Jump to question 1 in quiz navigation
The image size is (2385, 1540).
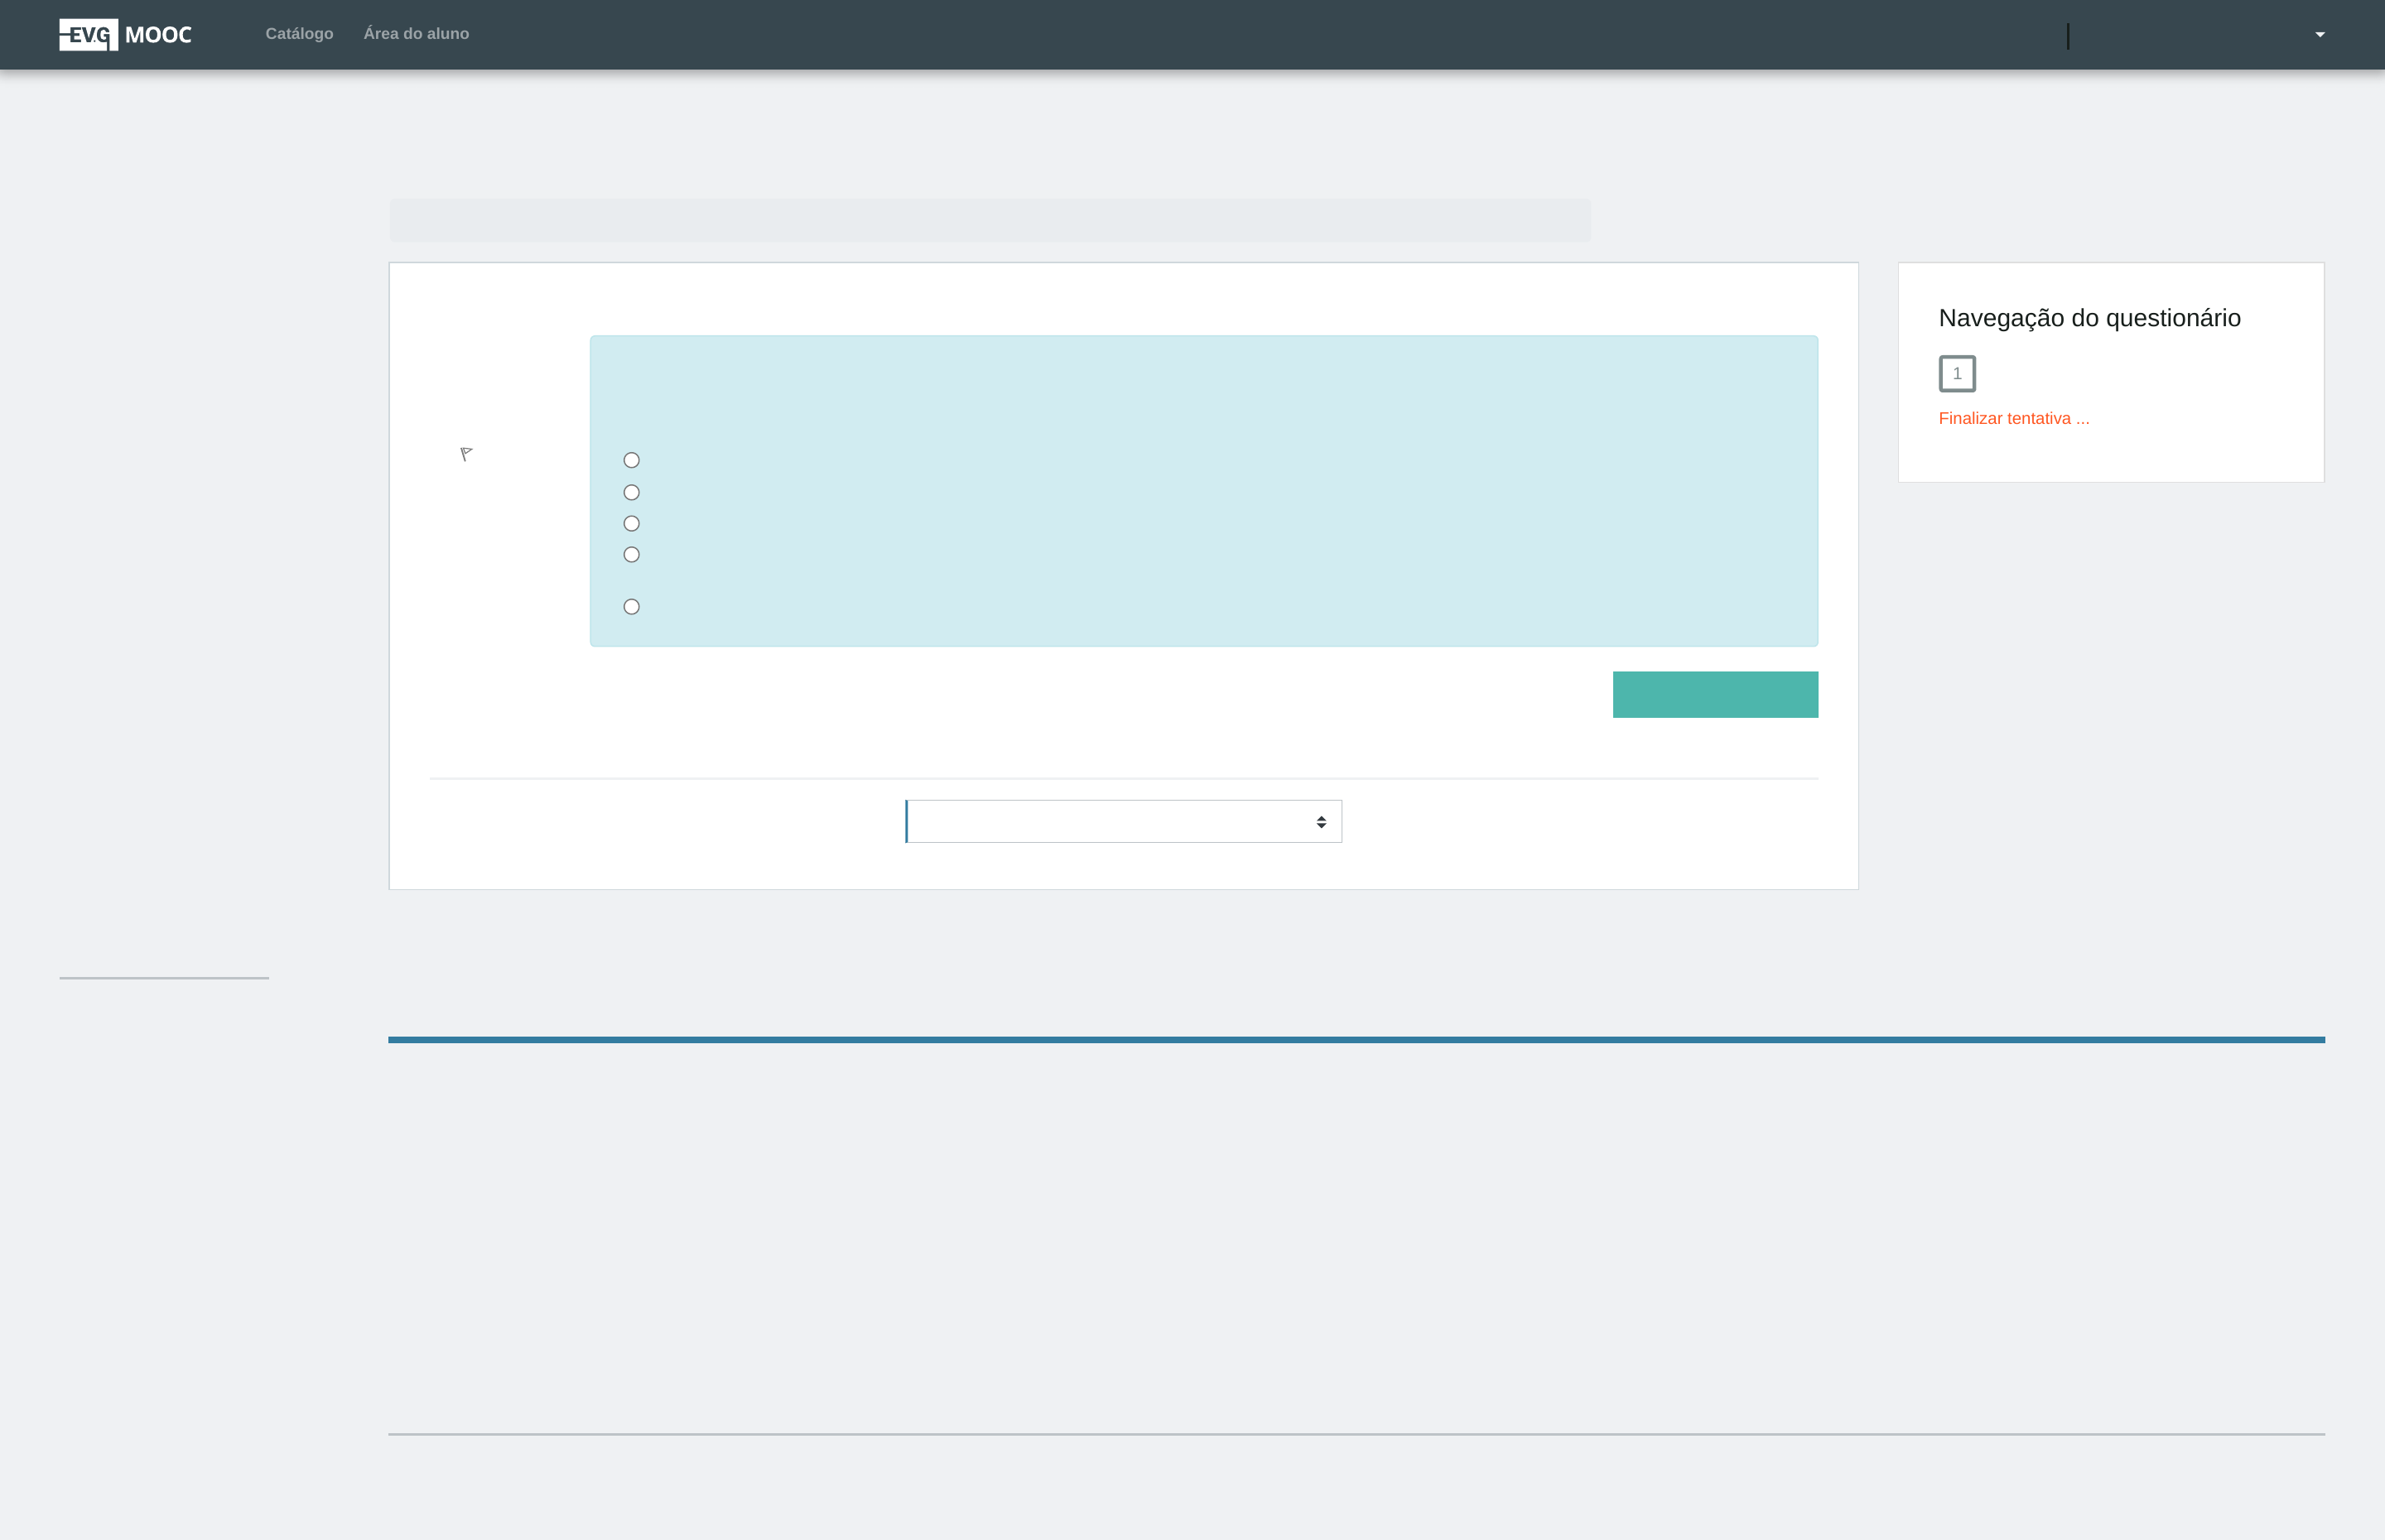pyautogui.click(x=1956, y=373)
